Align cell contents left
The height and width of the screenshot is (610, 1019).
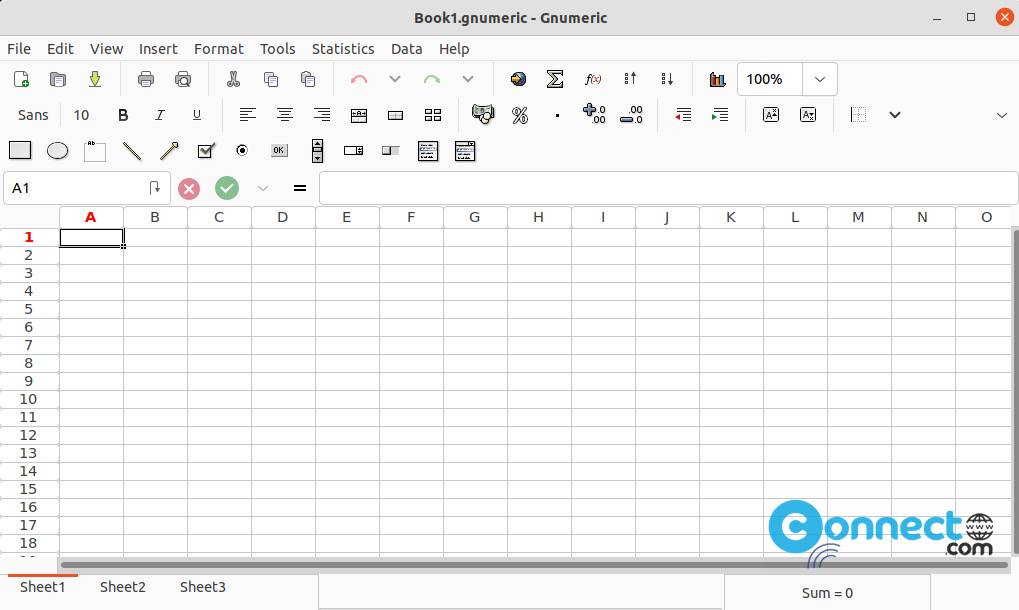247,115
